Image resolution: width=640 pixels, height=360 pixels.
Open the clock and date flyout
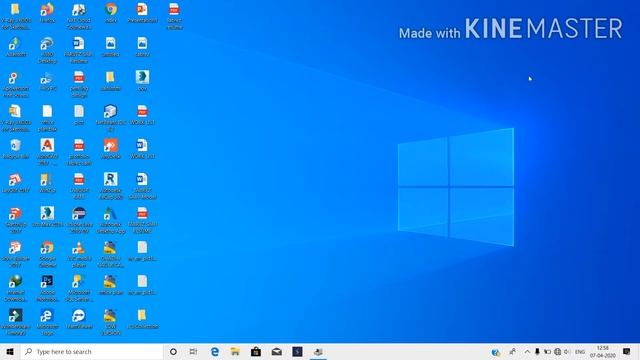[602, 352]
